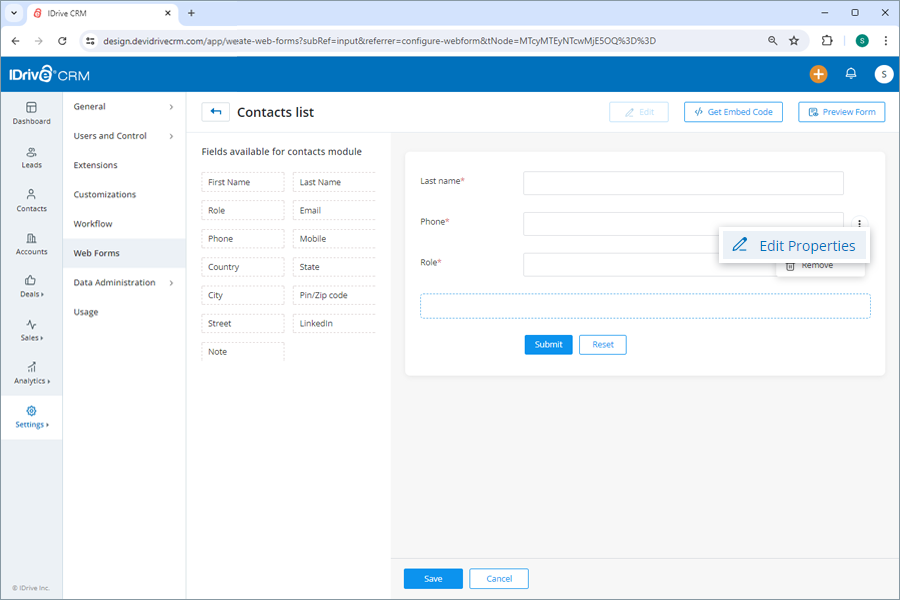Viewport: 900px width, 600px height.
Task: Click the Preview Form button
Action: 841,112
